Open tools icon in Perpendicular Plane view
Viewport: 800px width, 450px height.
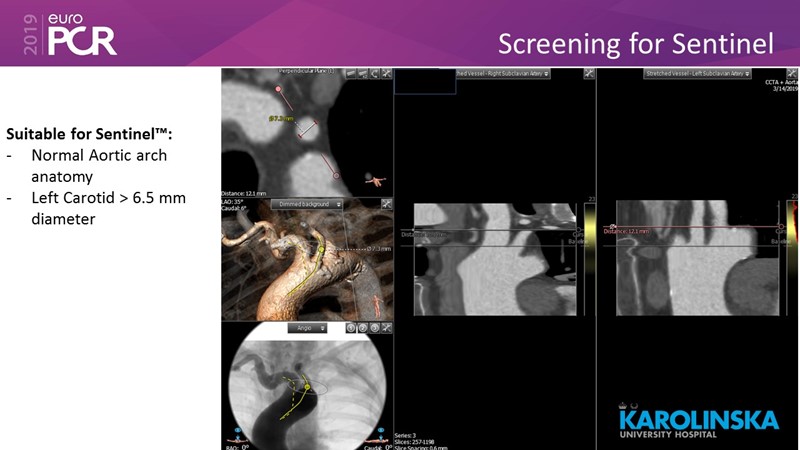[x=386, y=74]
